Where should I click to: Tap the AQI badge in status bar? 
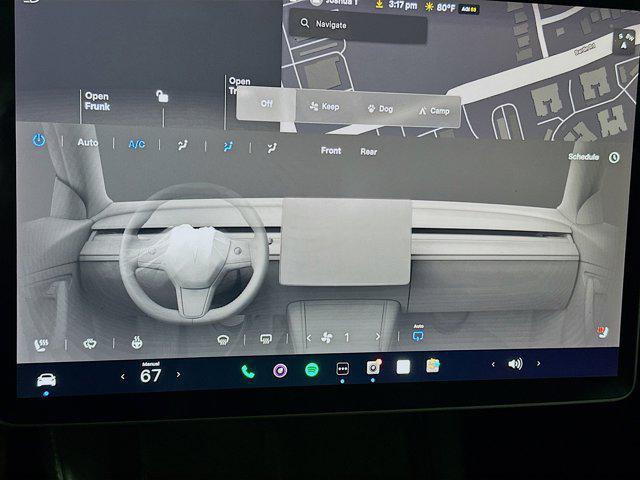[469, 9]
